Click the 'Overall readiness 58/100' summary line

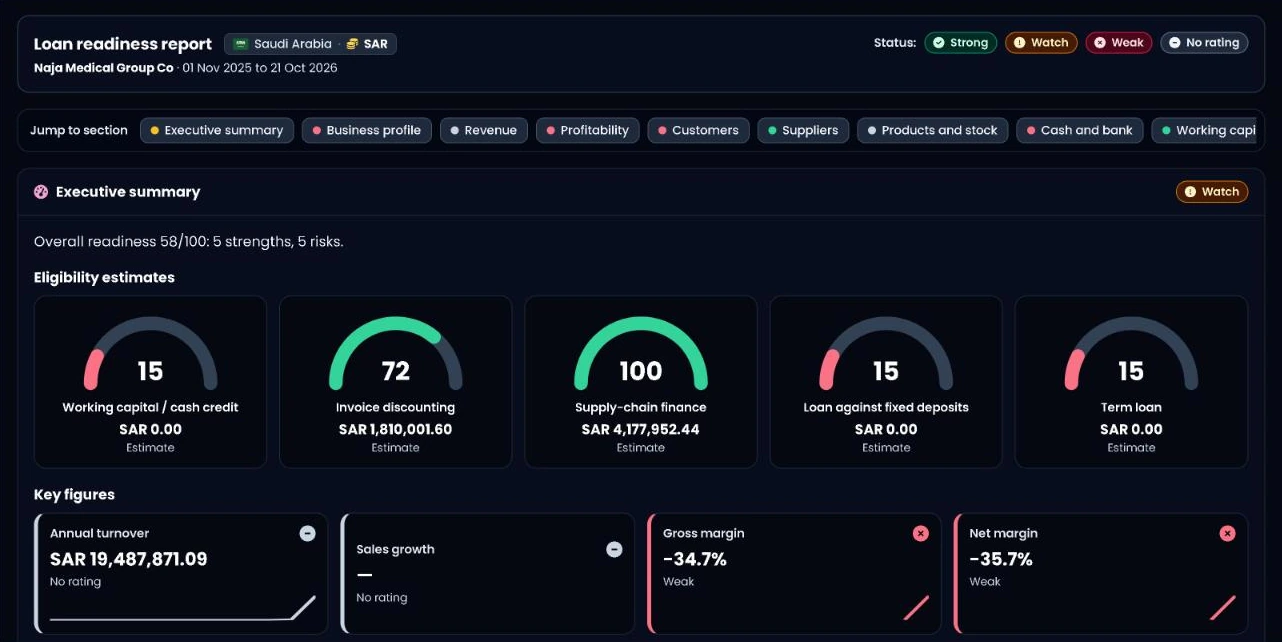coord(189,242)
